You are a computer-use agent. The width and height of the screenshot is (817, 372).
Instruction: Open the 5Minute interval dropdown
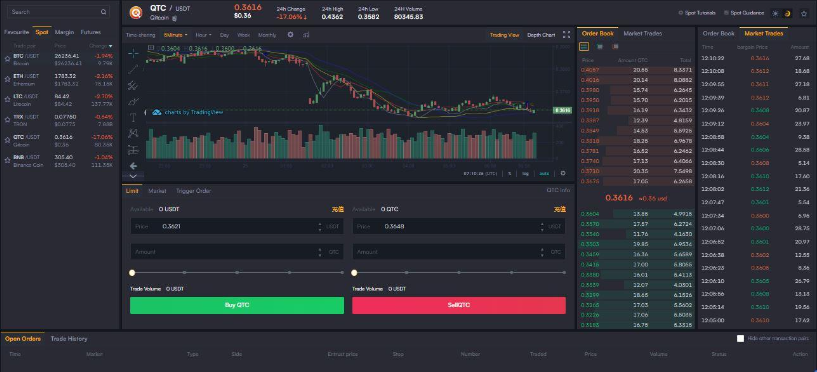click(x=176, y=35)
